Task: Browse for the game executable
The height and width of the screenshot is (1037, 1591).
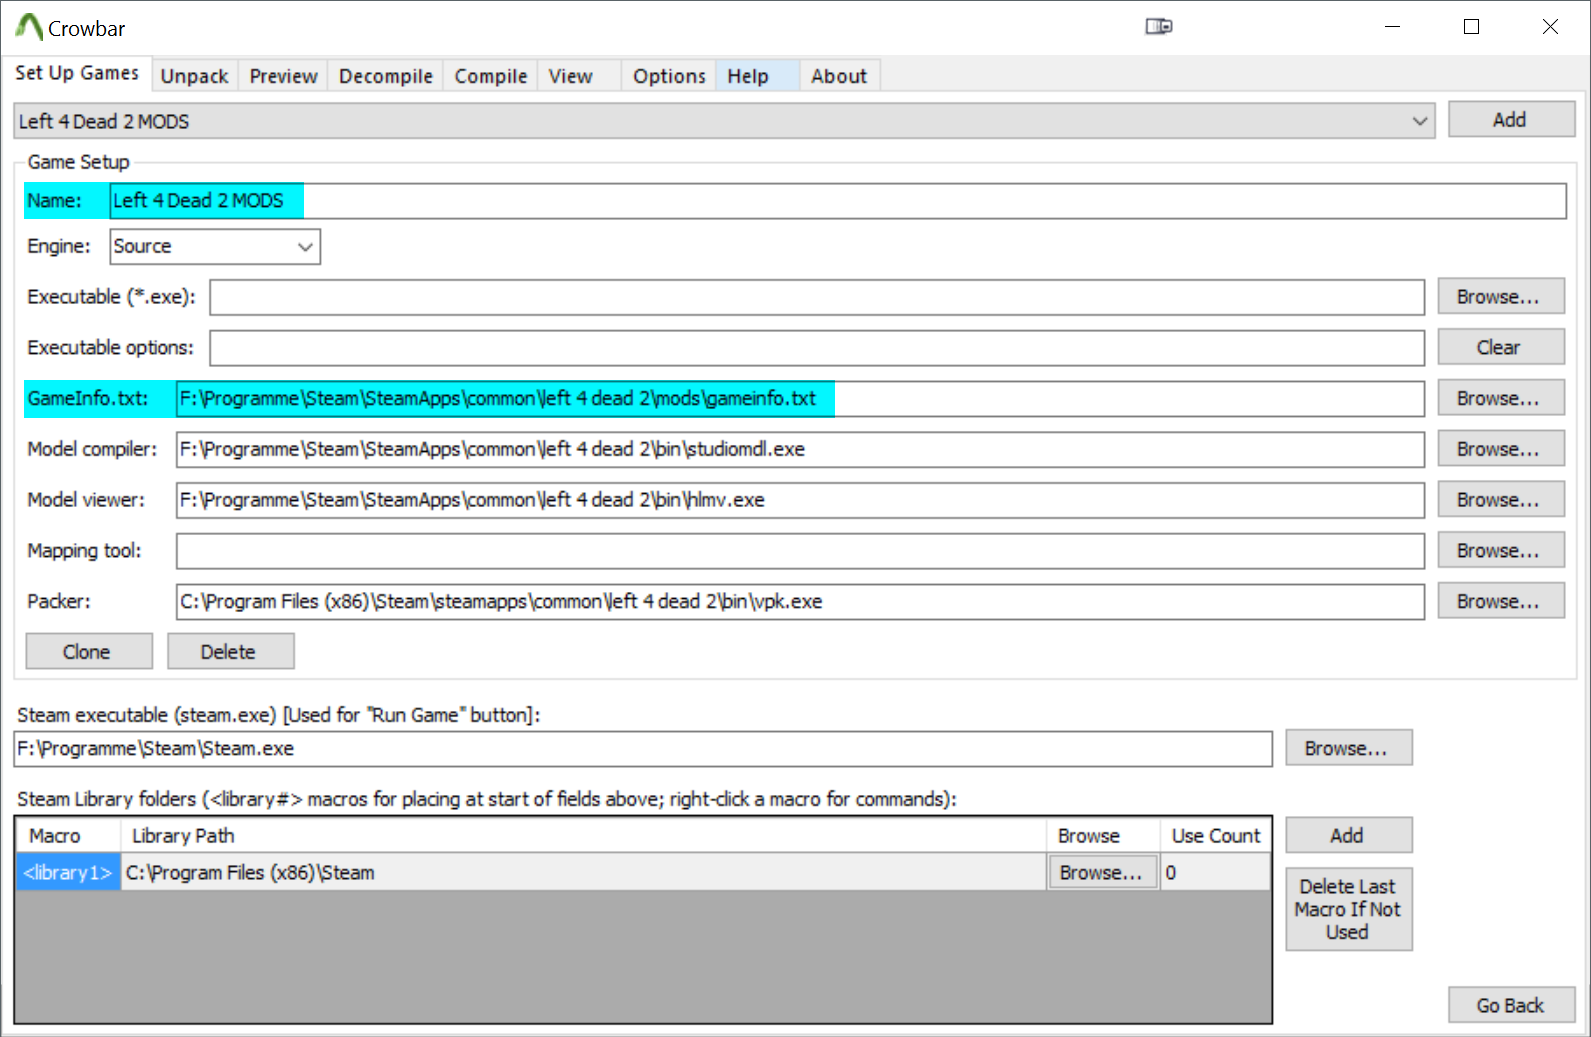Action: (1501, 297)
